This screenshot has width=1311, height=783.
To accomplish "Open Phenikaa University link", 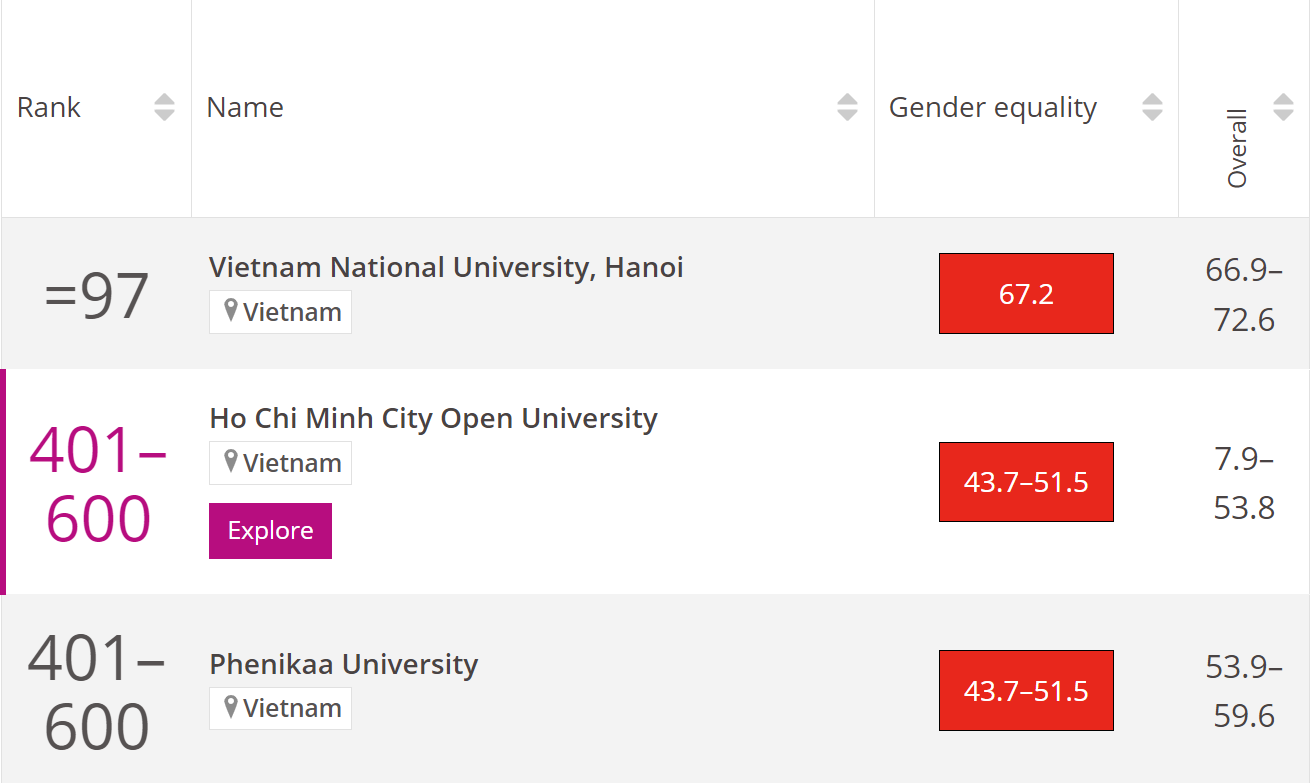I will pyautogui.click(x=343, y=664).
